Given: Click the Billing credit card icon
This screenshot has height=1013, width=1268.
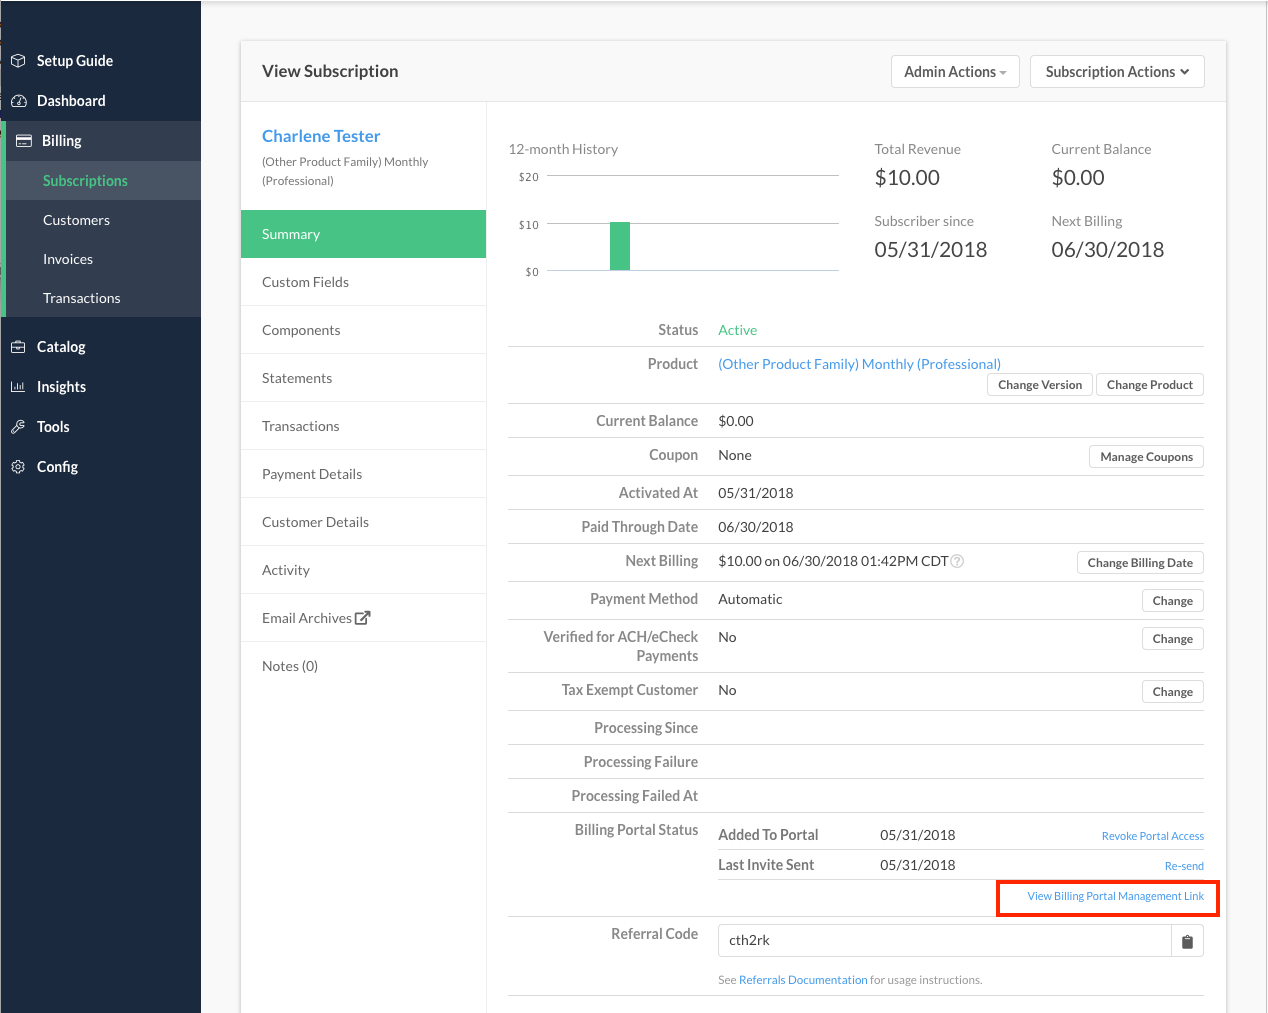Looking at the screenshot, I should [23, 141].
